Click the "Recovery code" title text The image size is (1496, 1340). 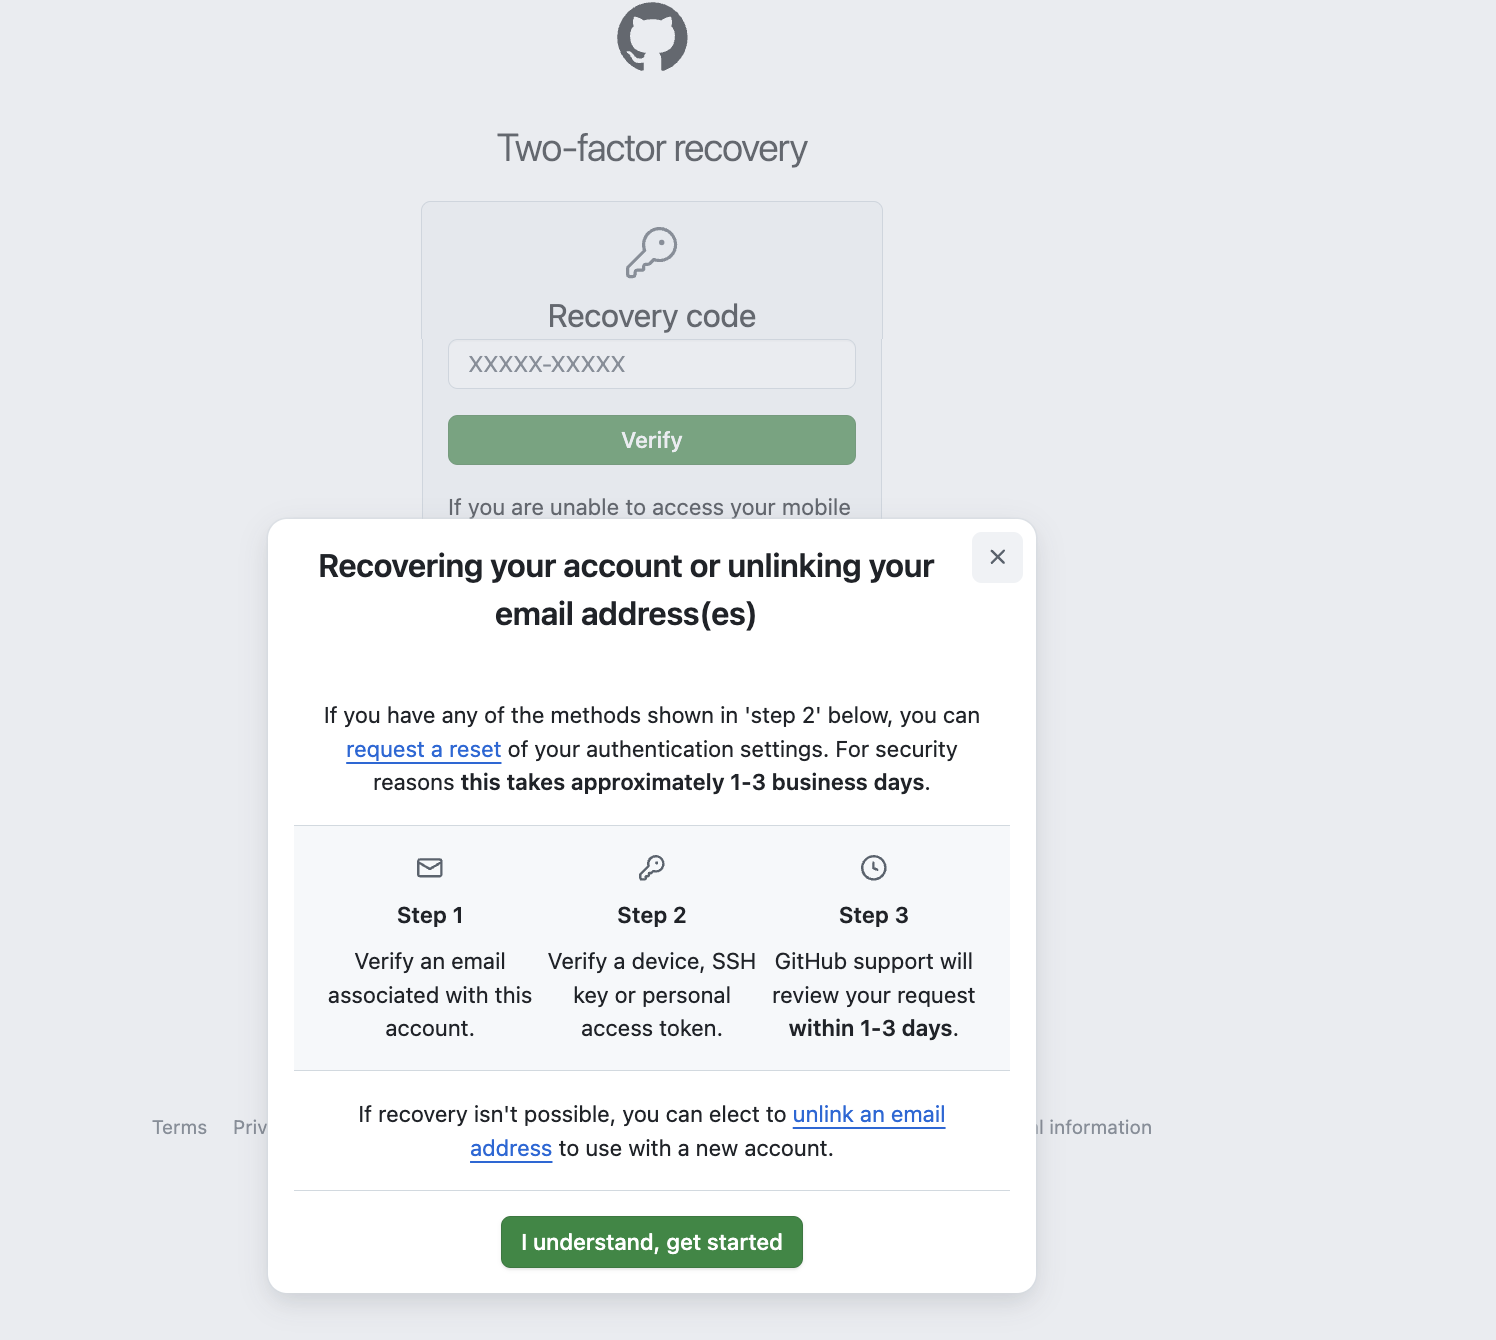pos(652,316)
